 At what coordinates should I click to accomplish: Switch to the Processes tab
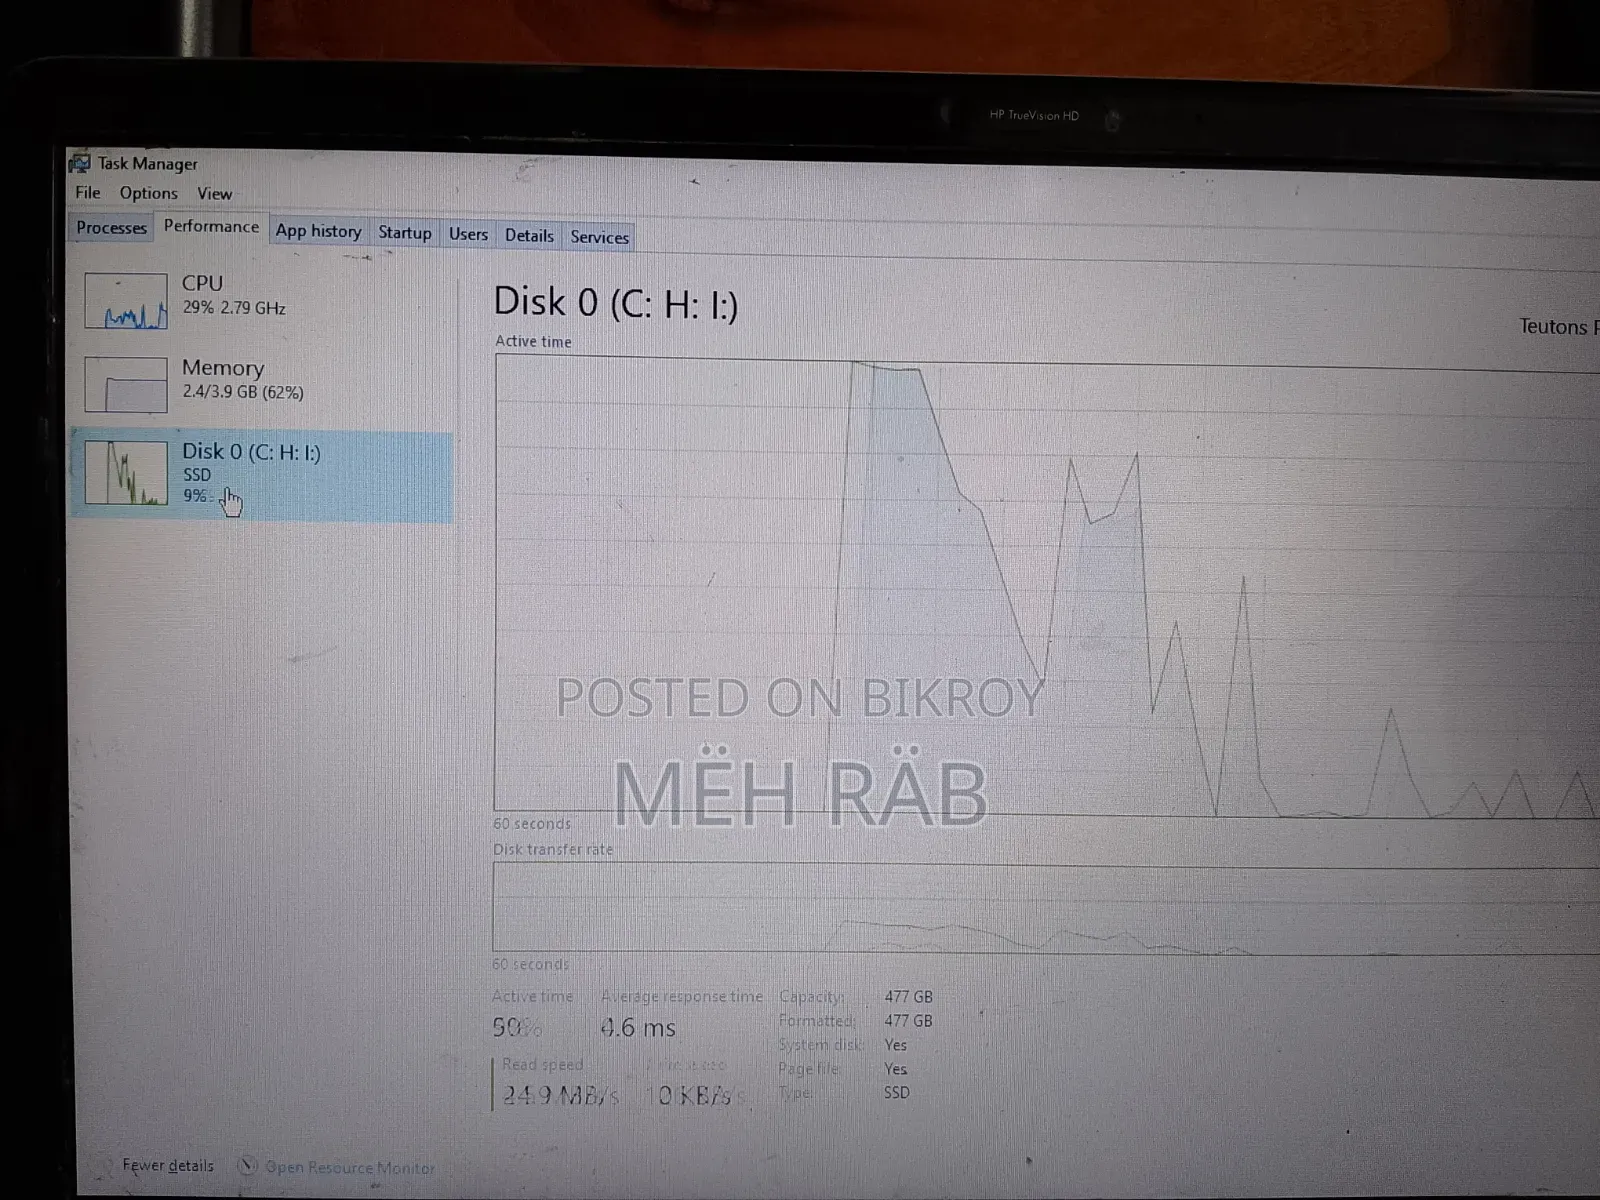[111, 227]
